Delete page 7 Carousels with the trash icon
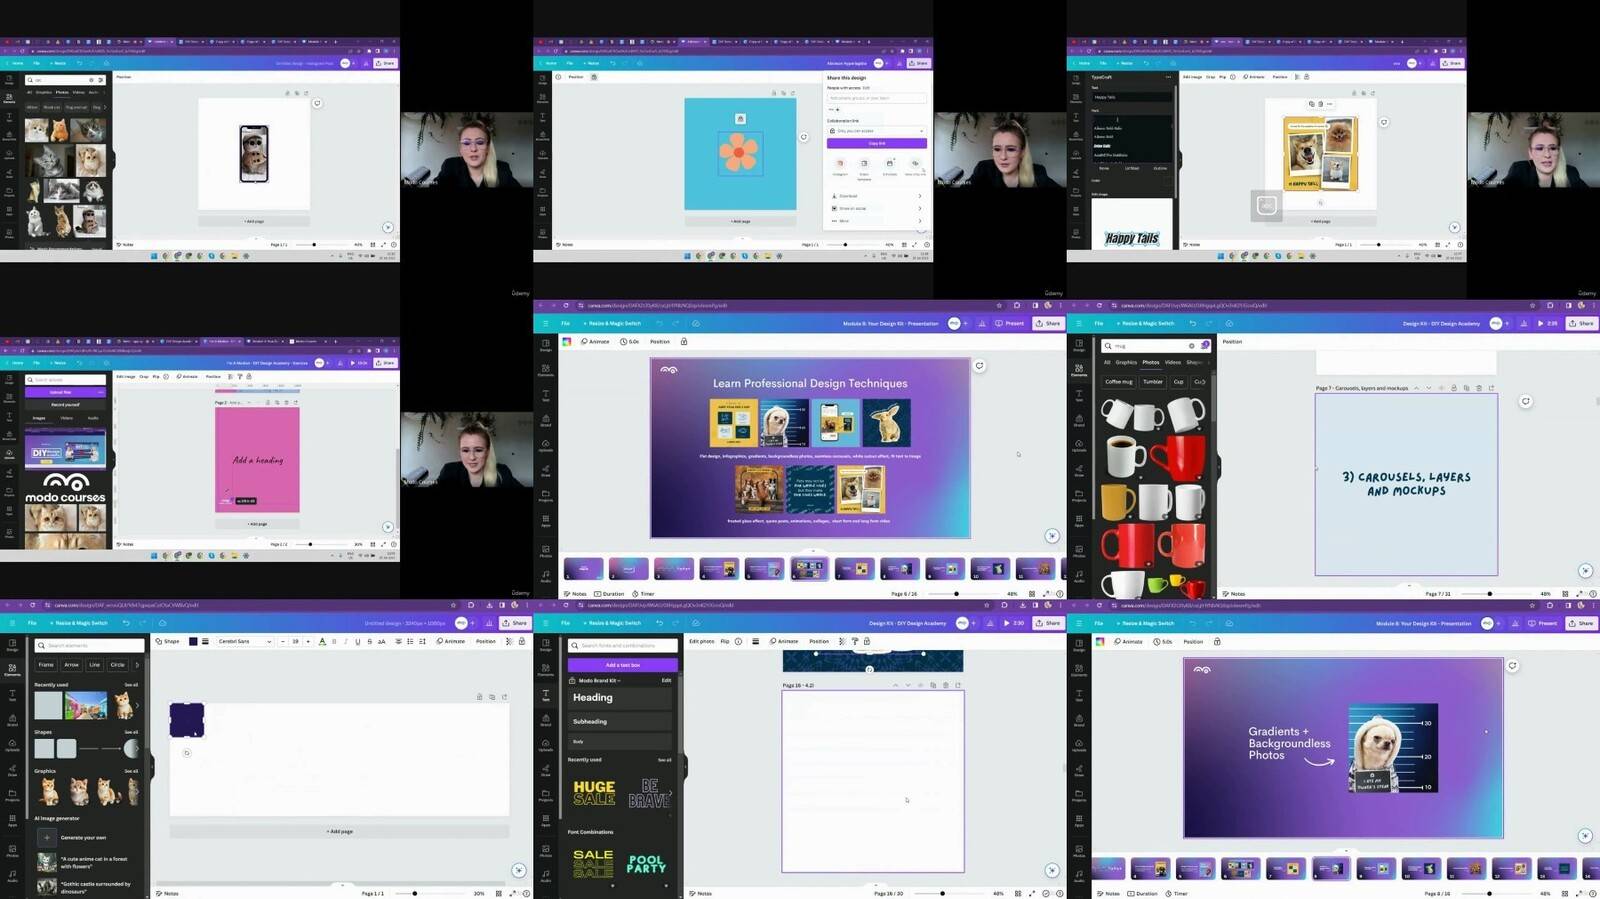Image resolution: width=1600 pixels, height=899 pixels. point(1478,388)
